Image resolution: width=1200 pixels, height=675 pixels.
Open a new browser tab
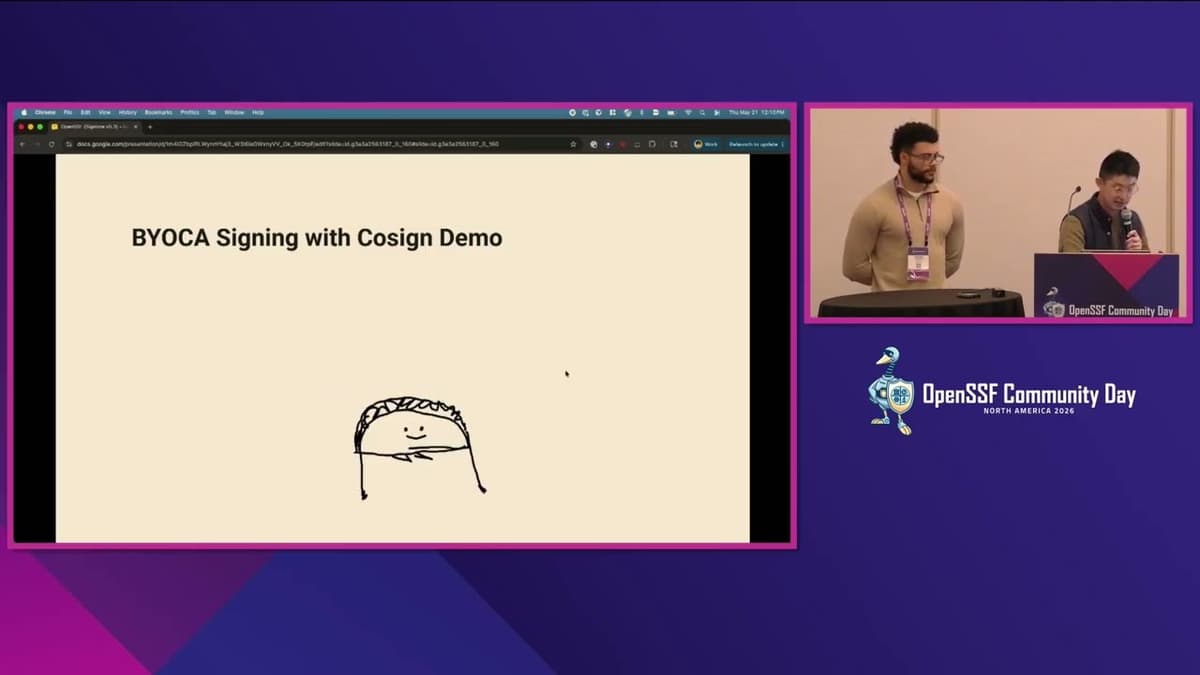click(x=150, y=127)
